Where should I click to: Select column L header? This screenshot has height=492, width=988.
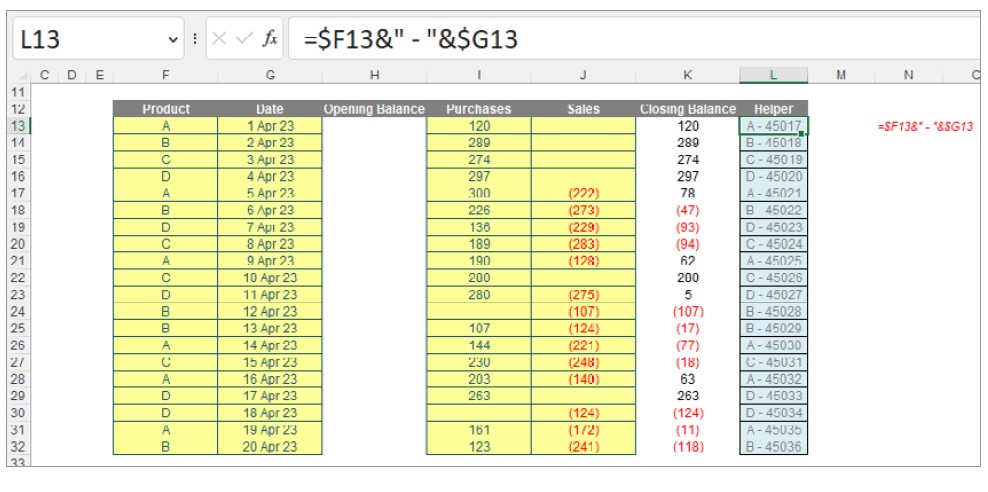click(773, 75)
